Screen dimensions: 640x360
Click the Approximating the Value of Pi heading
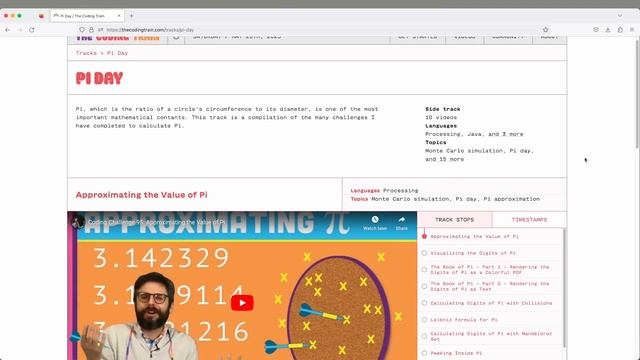(x=141, y=195)
